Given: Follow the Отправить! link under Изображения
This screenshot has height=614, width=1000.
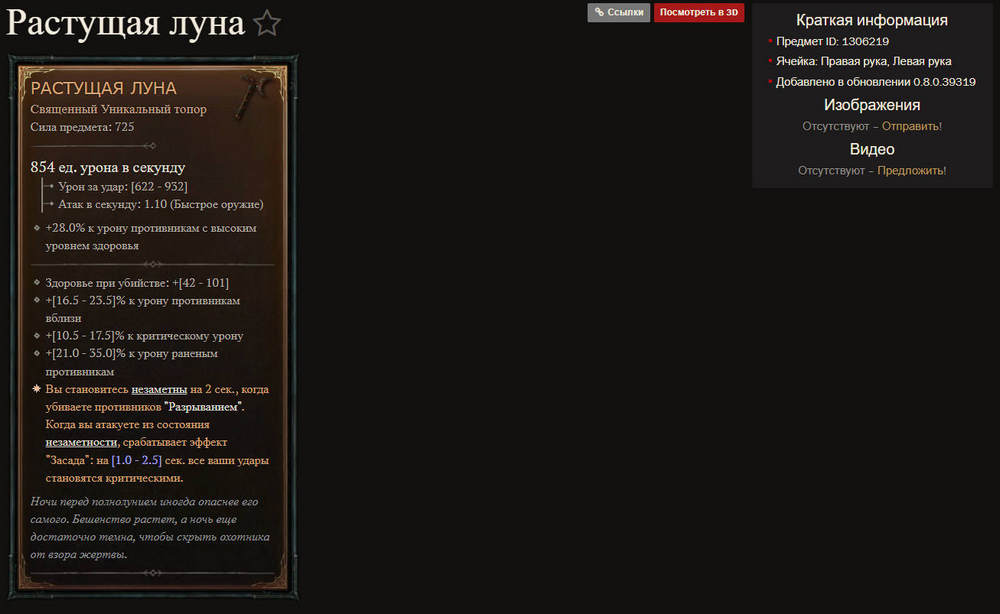Looking at the screenshot, I should tap(911, 126).
